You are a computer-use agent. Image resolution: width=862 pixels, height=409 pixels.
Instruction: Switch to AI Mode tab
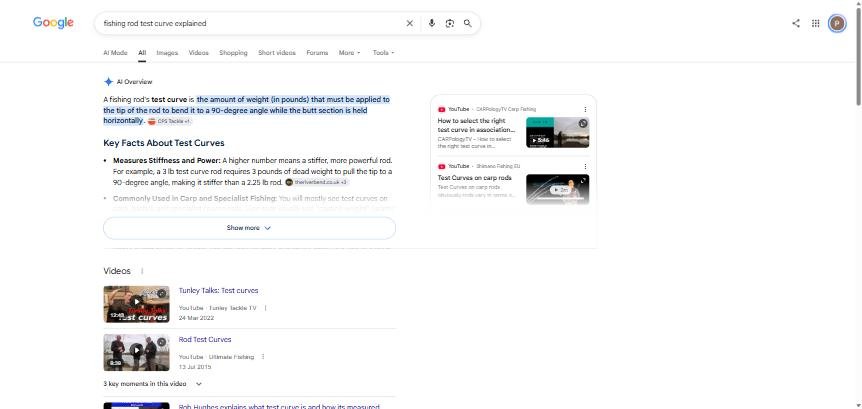click(x=115, y=53)
